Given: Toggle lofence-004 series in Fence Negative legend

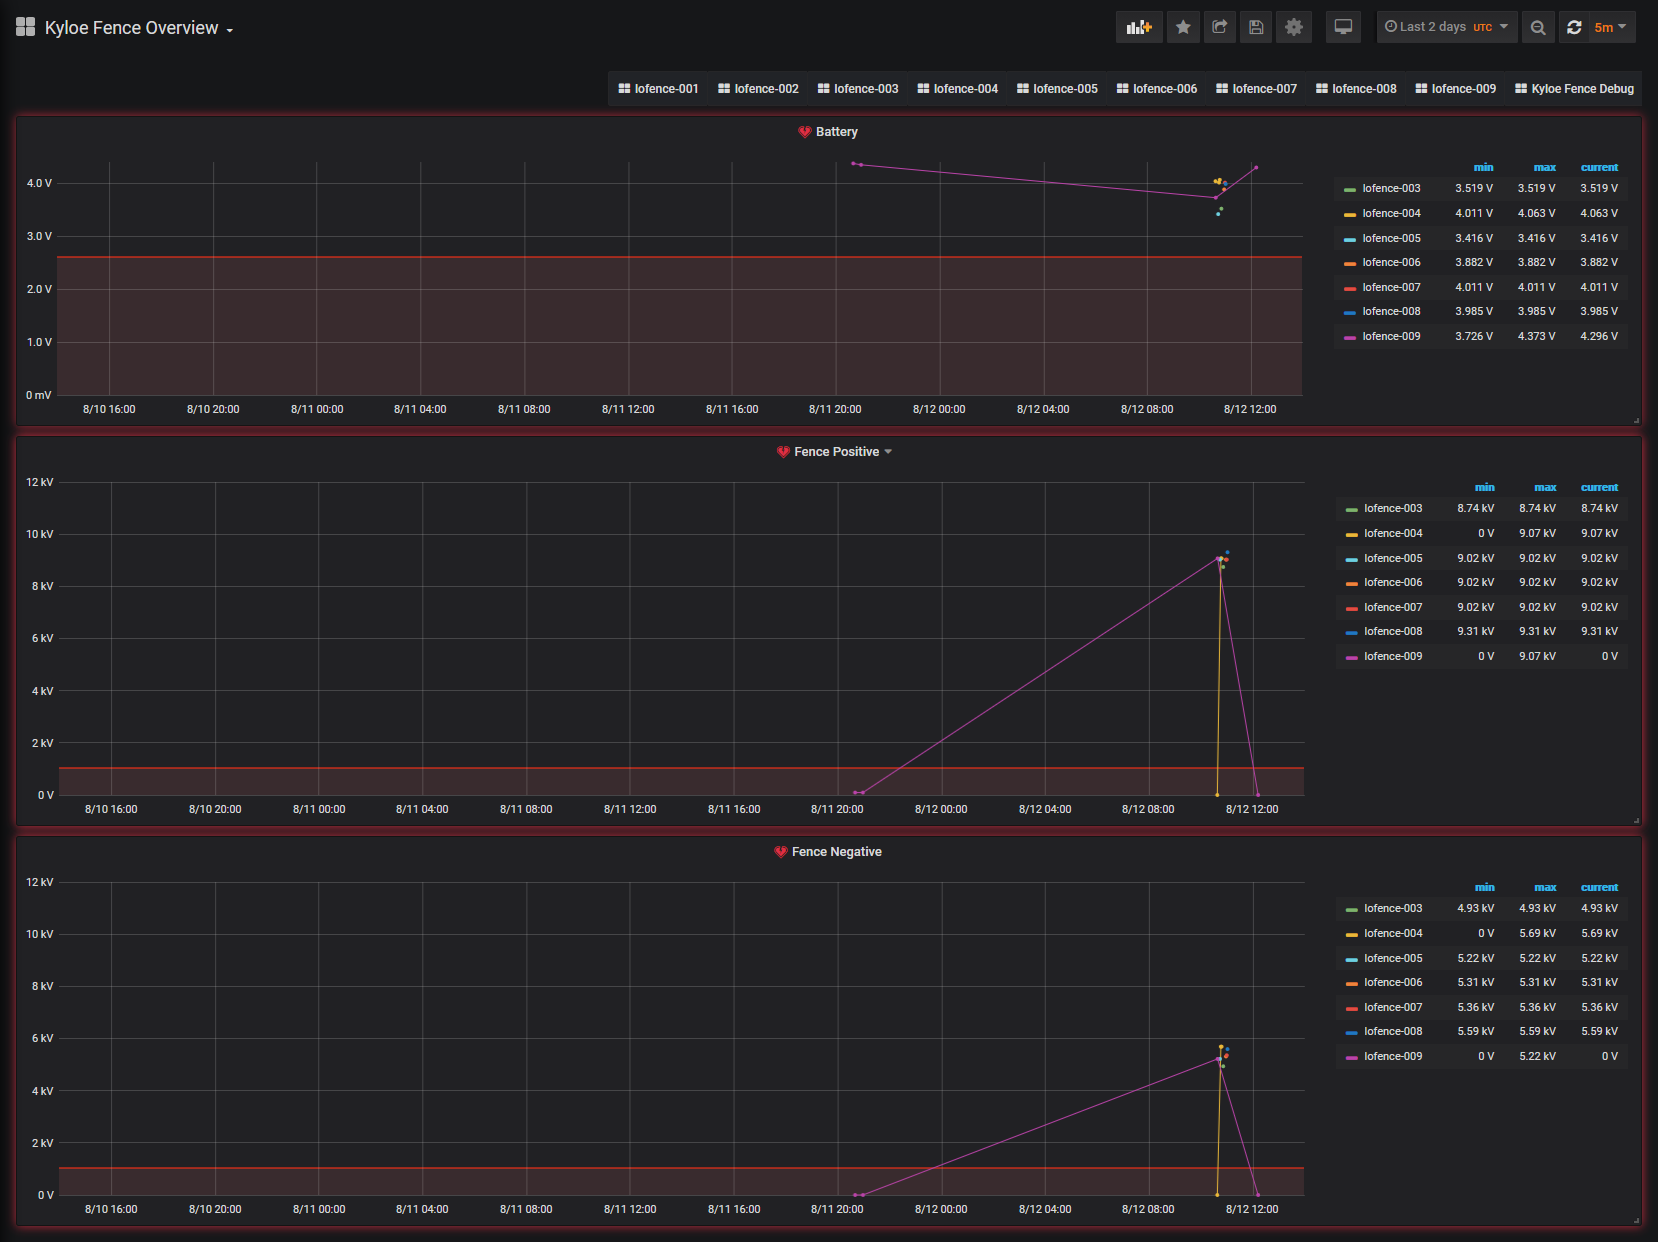Looking at the screenshot, I should [1392, 934].
